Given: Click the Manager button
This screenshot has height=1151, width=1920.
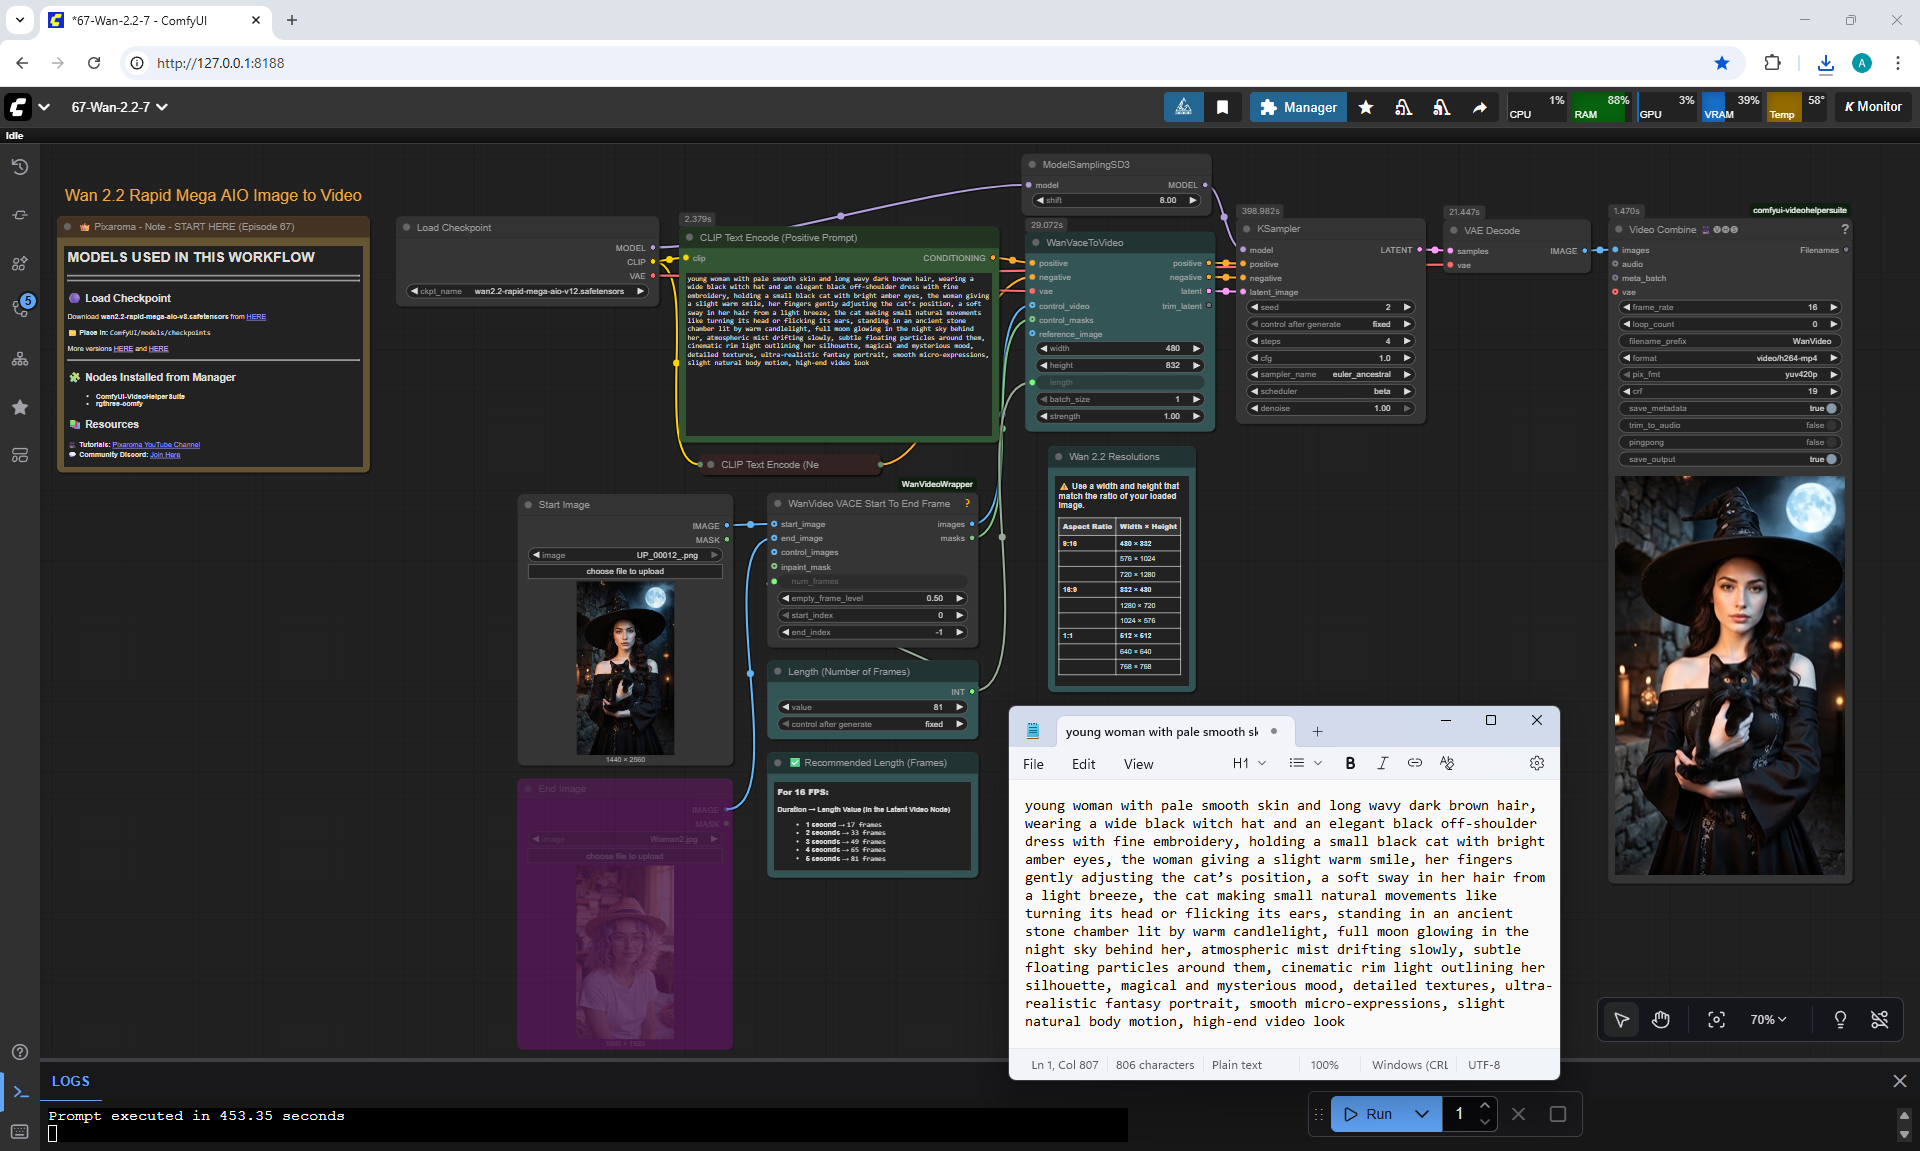Looking at the screenshot, I should pos(1298,107).
